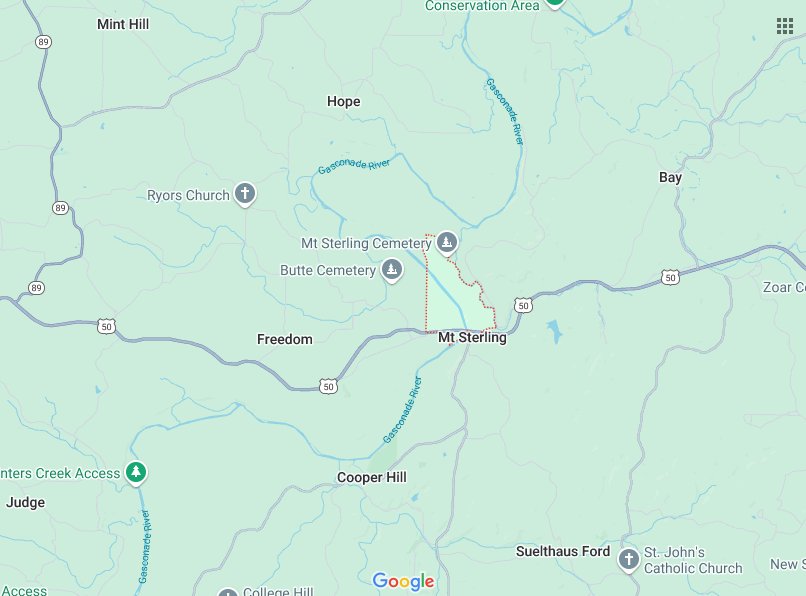Click the Bay place label
This screenshot has width=806, height=596.
(670, 177)
